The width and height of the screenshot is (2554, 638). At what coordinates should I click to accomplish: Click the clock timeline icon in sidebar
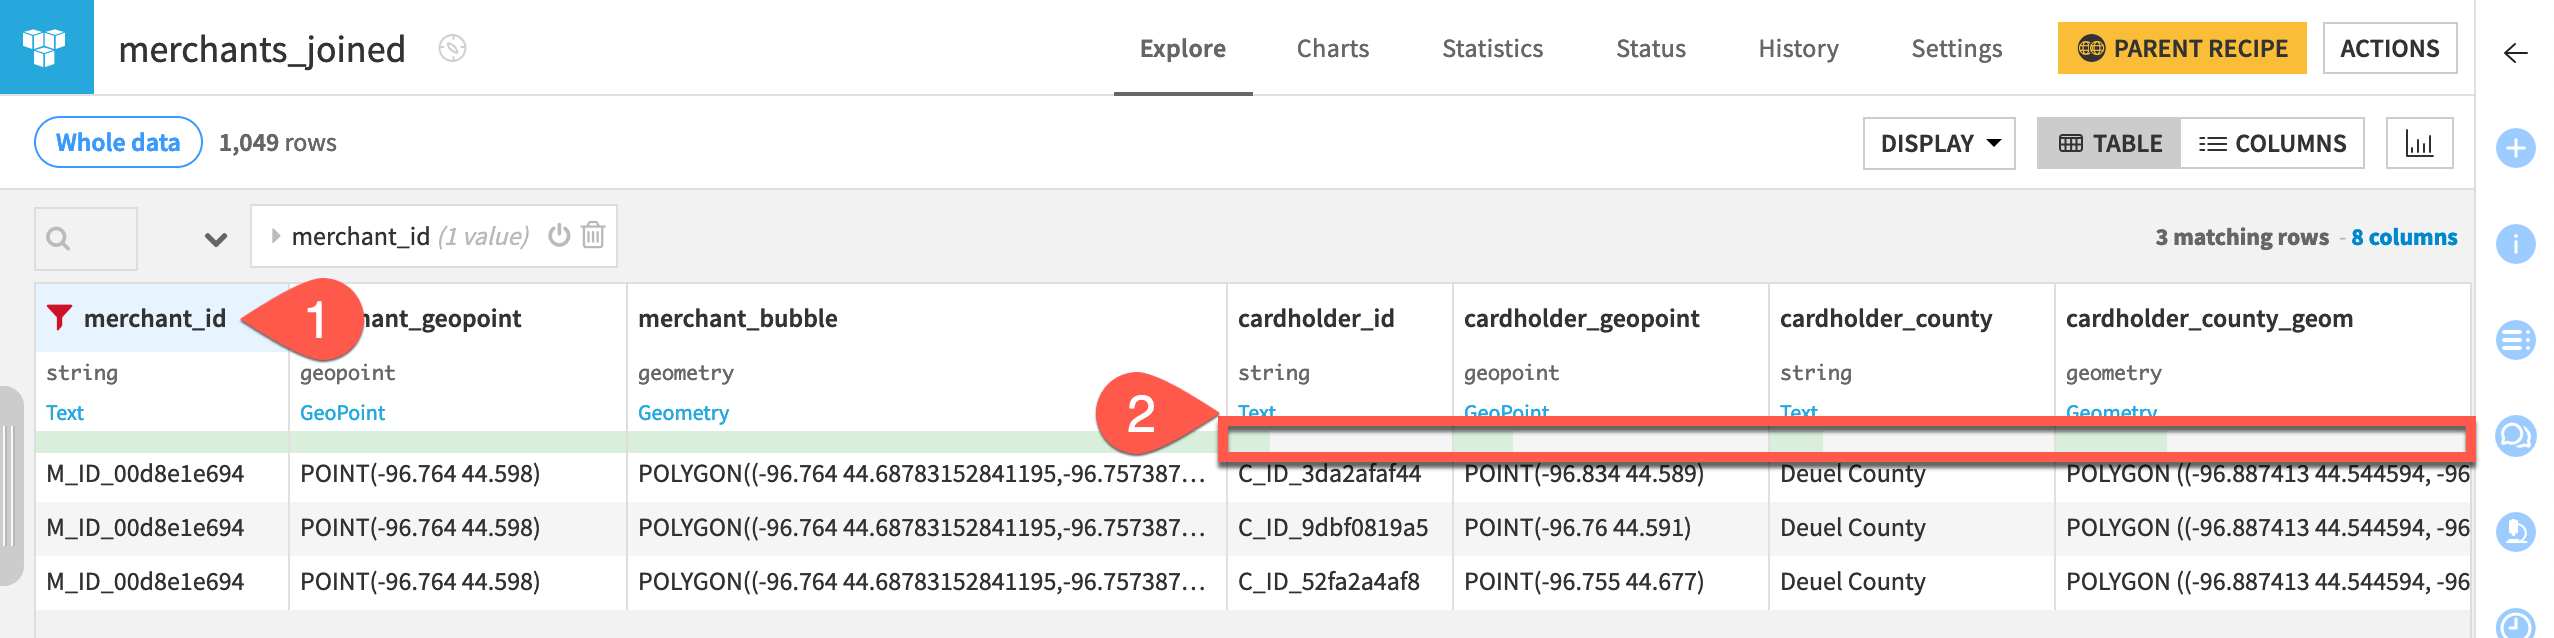(x=2515, y=624)
